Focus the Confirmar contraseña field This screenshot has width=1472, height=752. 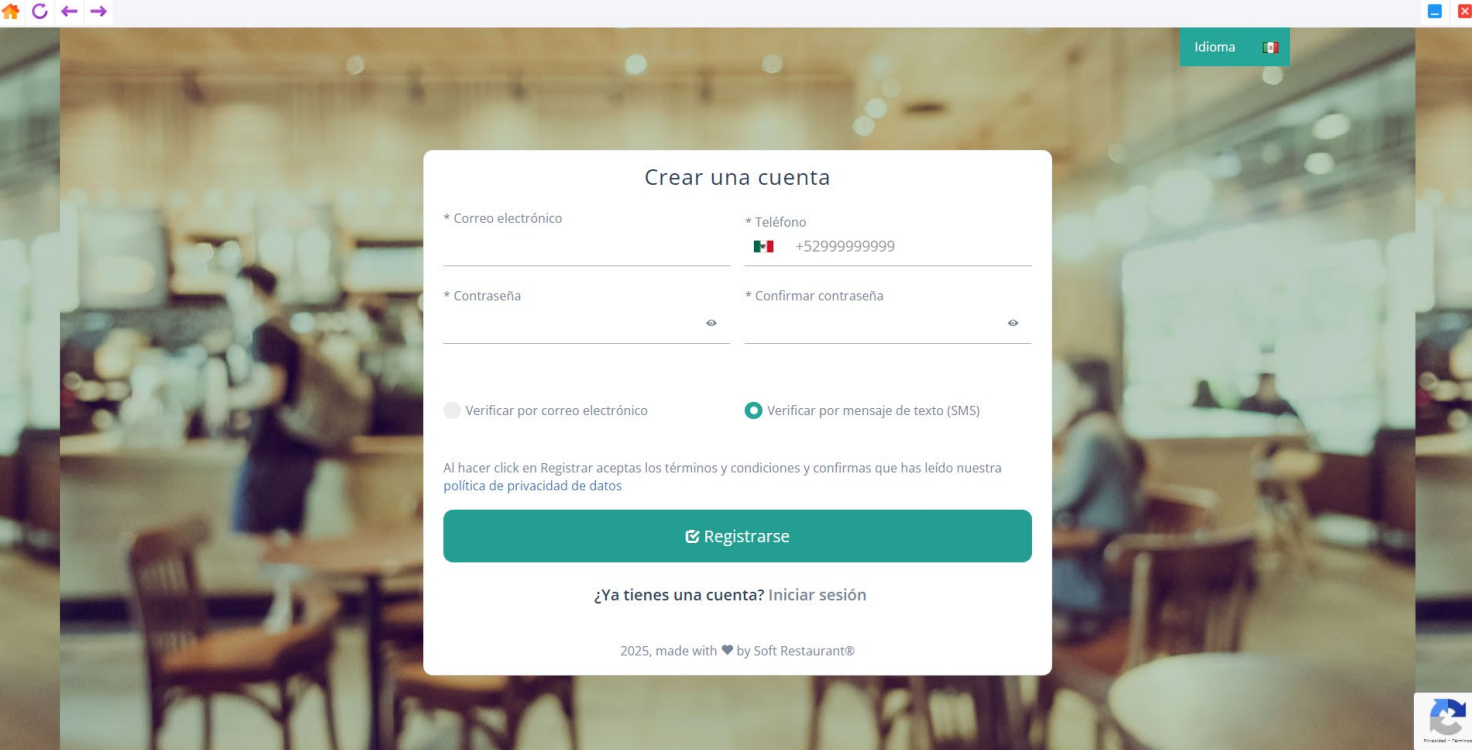tap(874, 324)
